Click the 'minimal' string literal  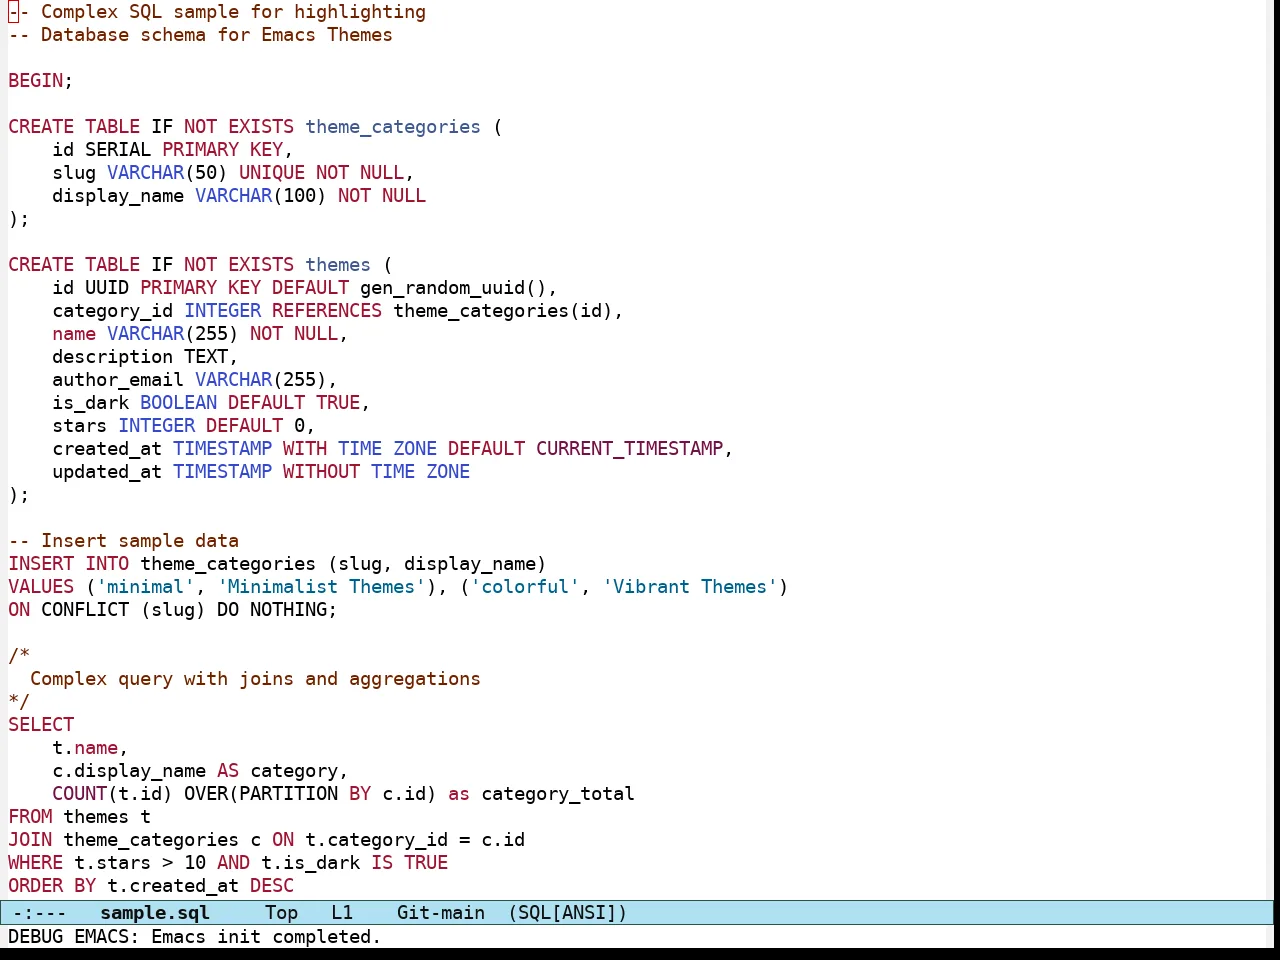145,587
